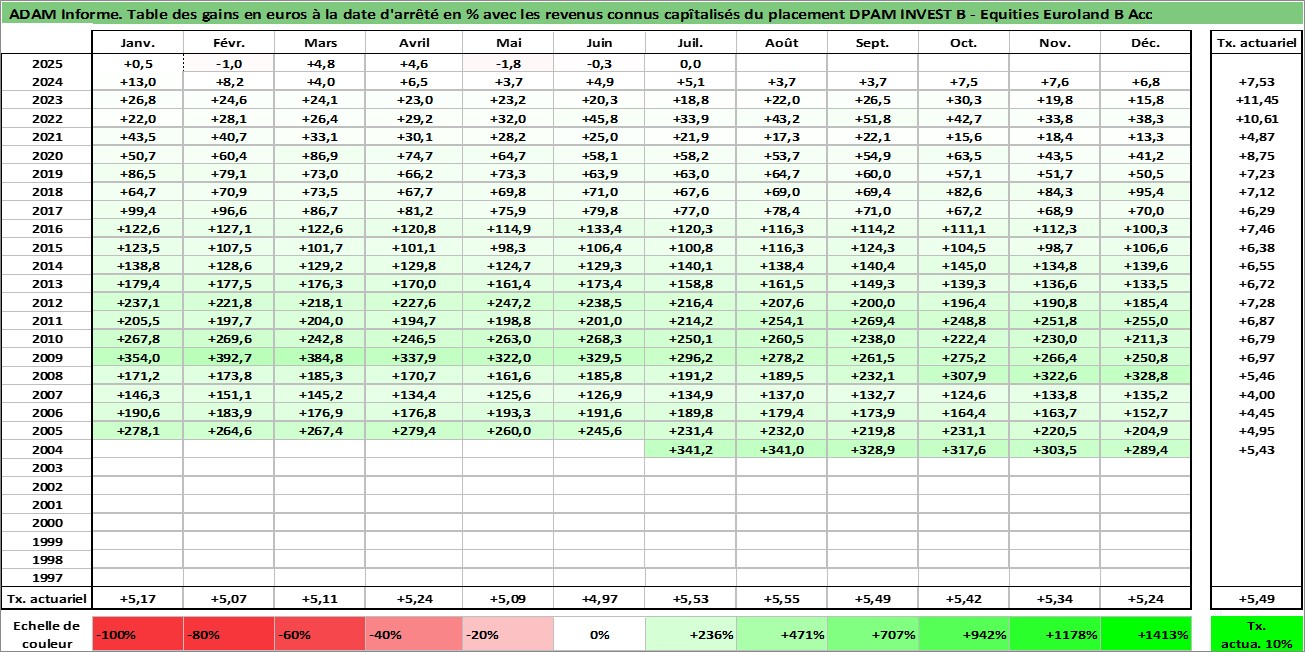This screenshot has width=1305, height=652.
Task: Select the Déc. column header
Action: click(1146, 43)
